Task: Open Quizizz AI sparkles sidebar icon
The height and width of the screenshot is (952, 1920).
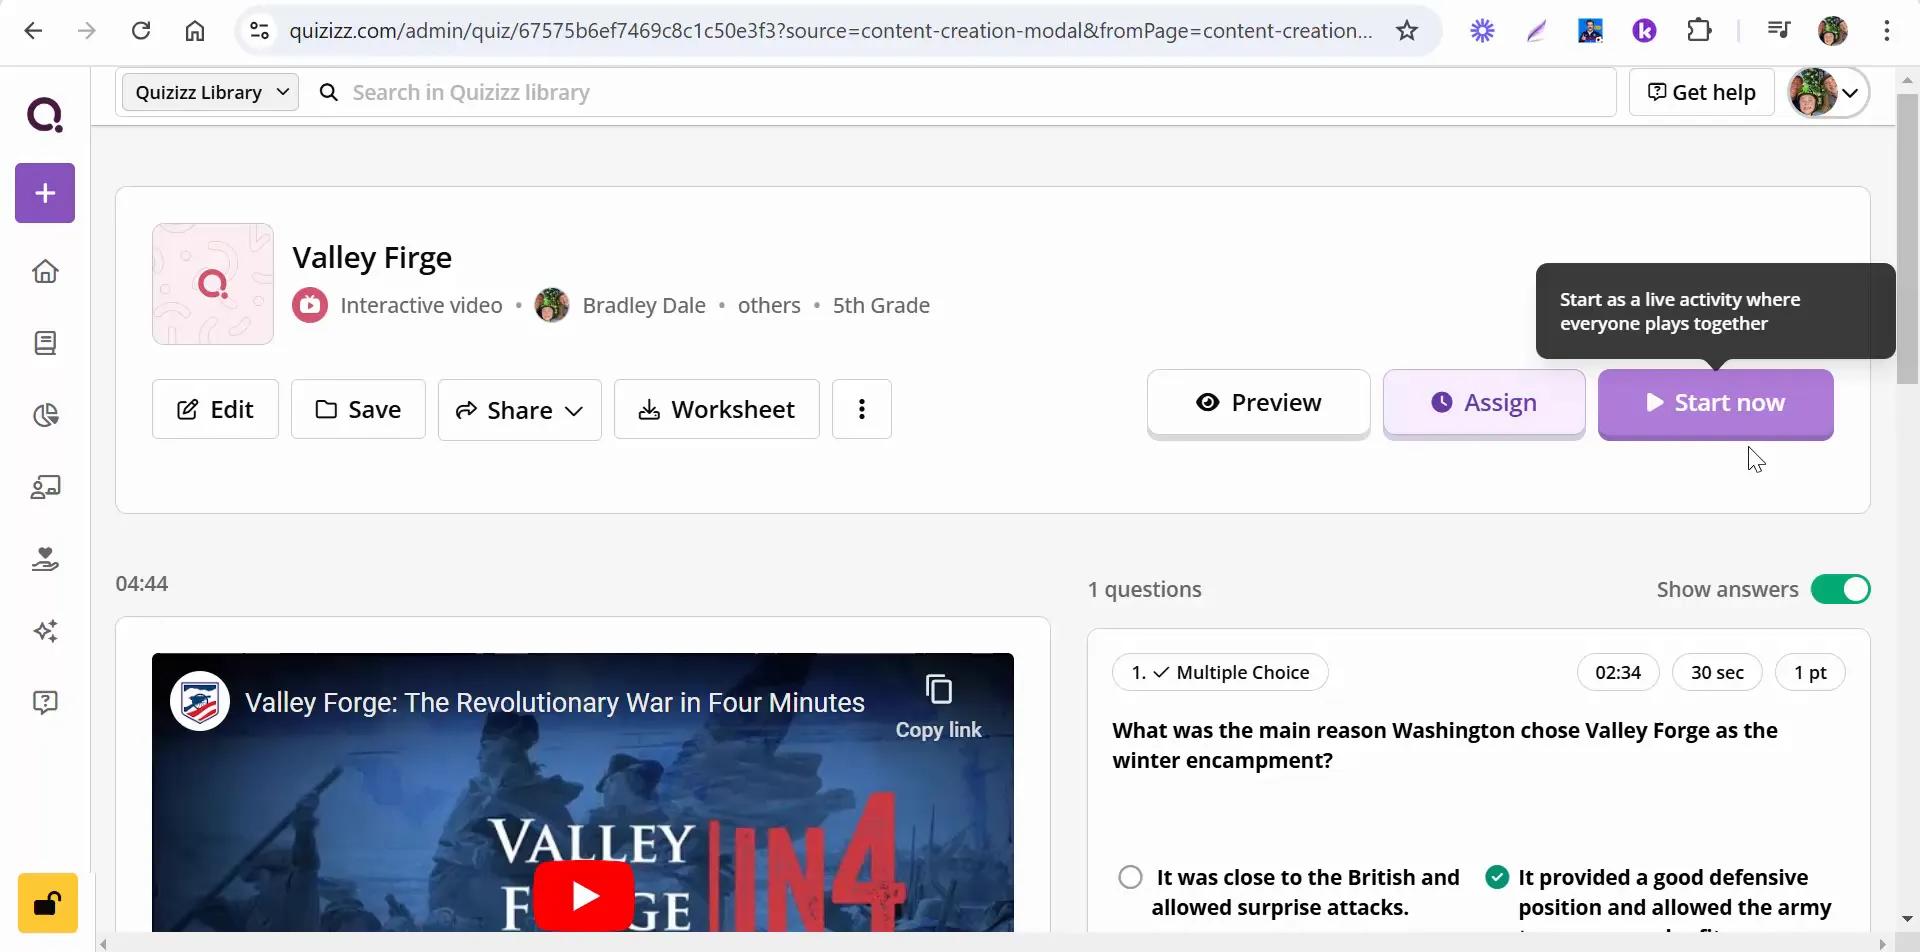Action: tap(45, 631)
